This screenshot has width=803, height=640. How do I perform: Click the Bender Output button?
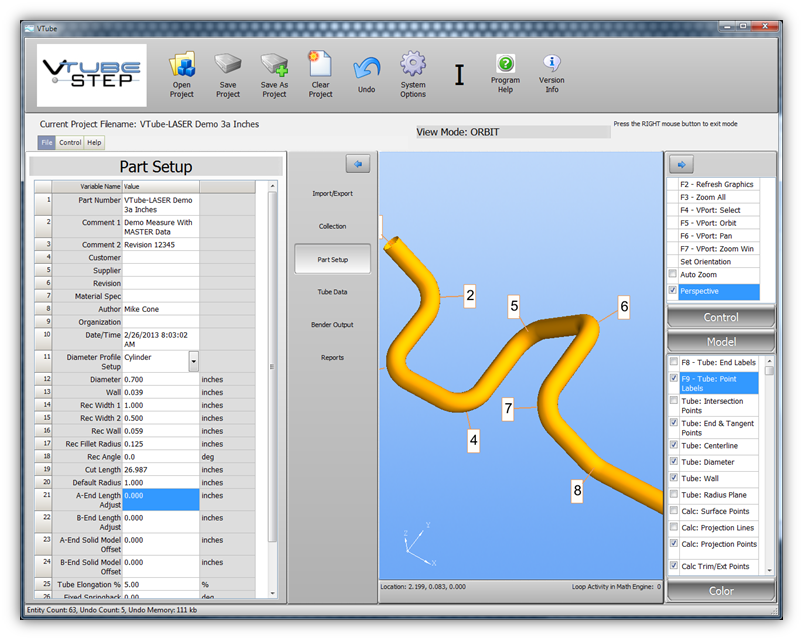tap(332, 325)
